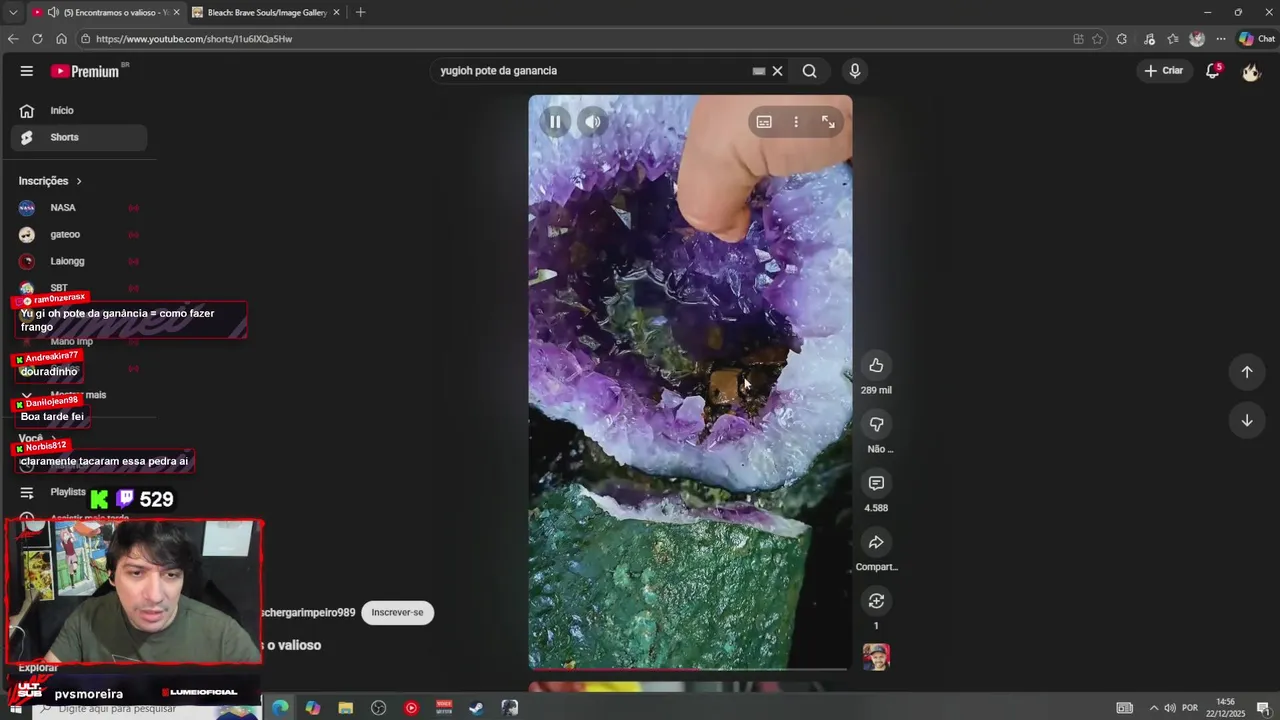Open the system volume control
The height and width of the screenshot is (720, 1280).
tap(1170, 708)
